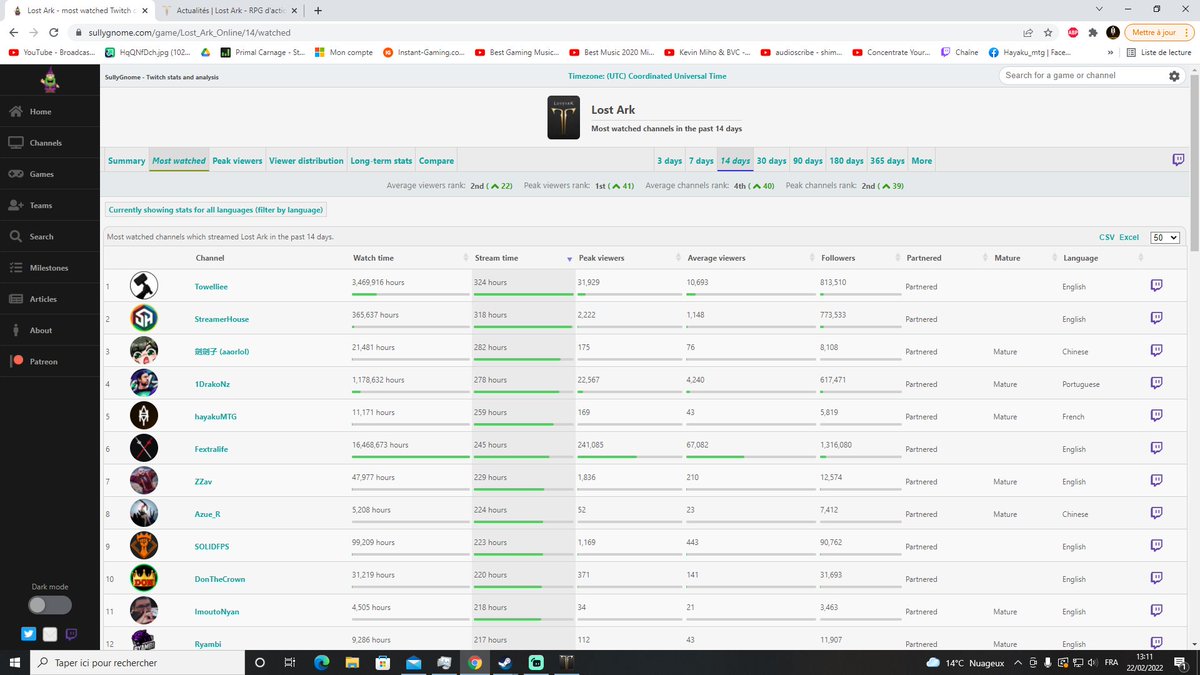Sort by the Watch time column
This screenshot has width=1200, height=675.
pyautogui.click(x=410, y=258)
